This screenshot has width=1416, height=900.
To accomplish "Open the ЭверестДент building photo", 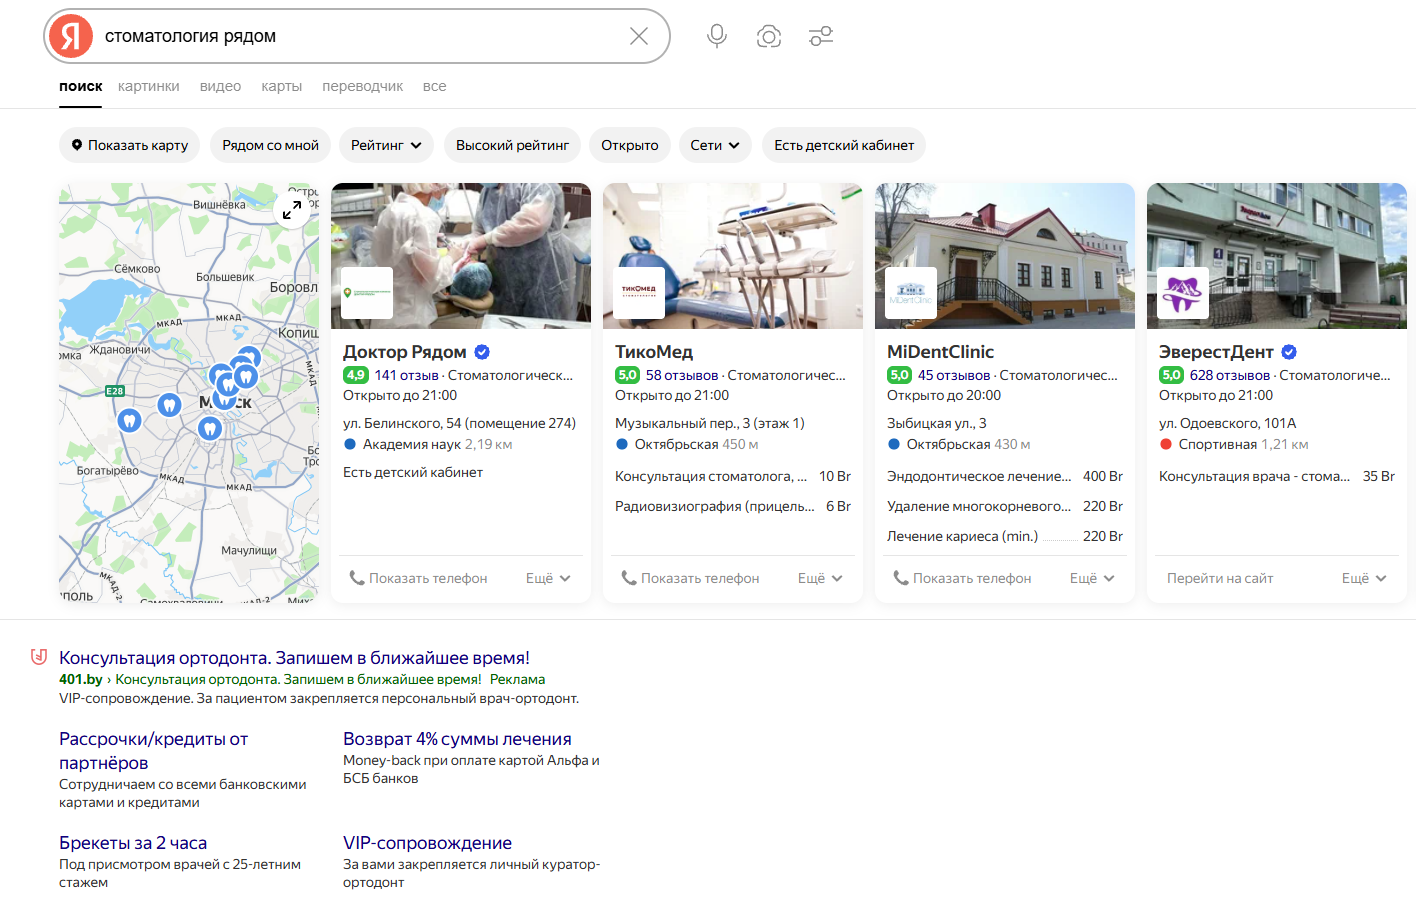I will pyautogui.click(x=1277, y=256).
